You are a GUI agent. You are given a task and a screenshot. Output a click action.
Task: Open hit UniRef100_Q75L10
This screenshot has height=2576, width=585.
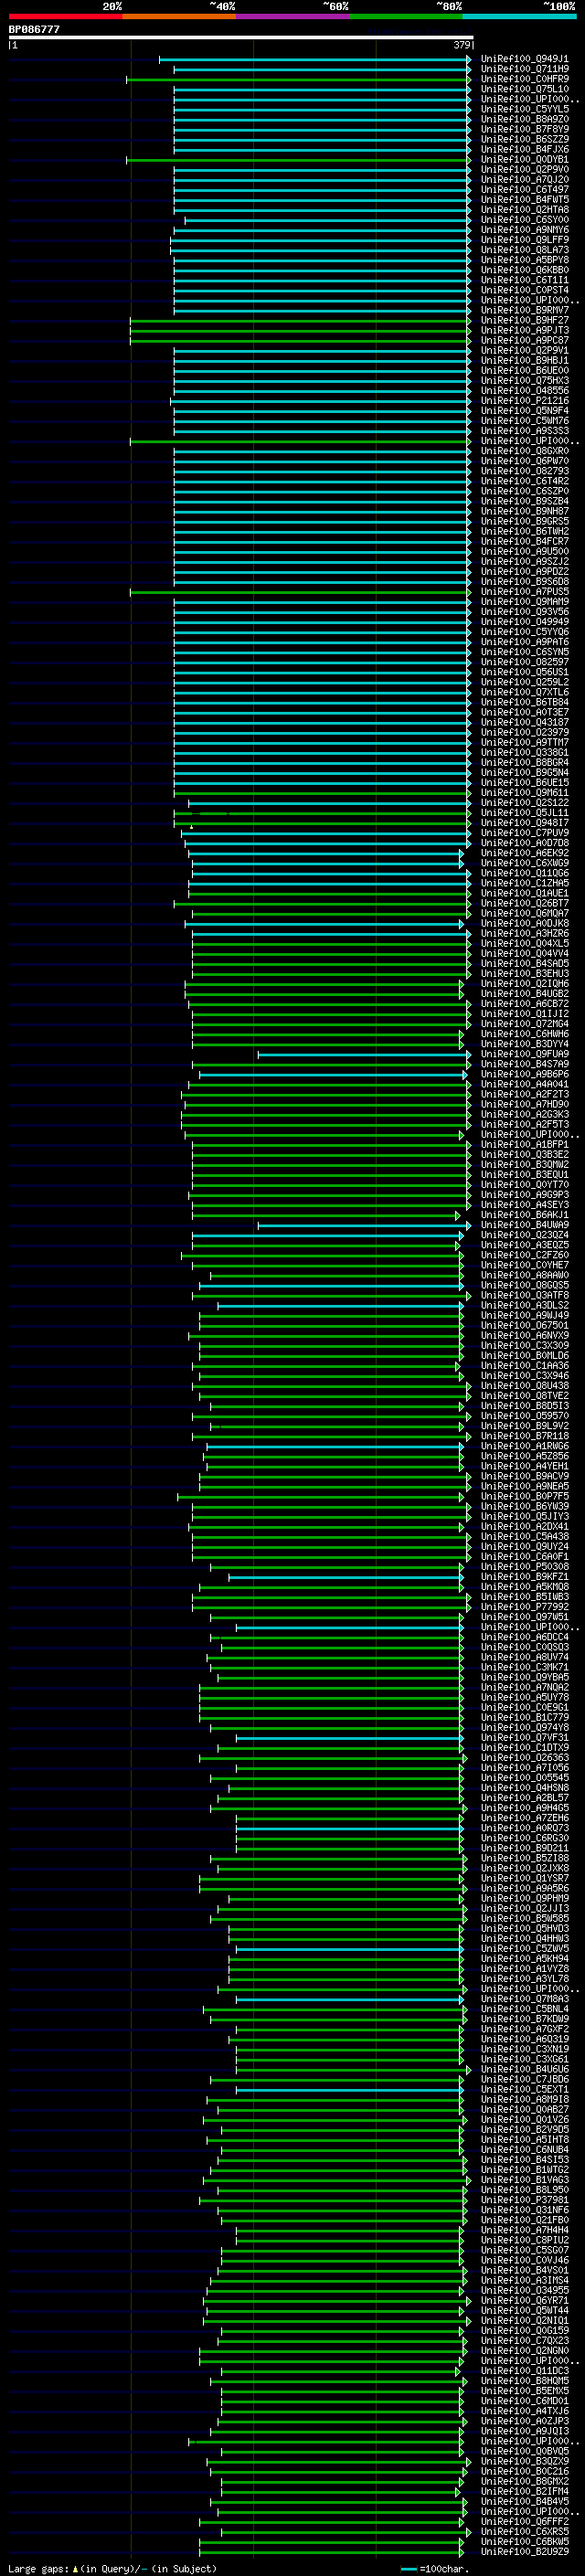[x=524, y=89]
